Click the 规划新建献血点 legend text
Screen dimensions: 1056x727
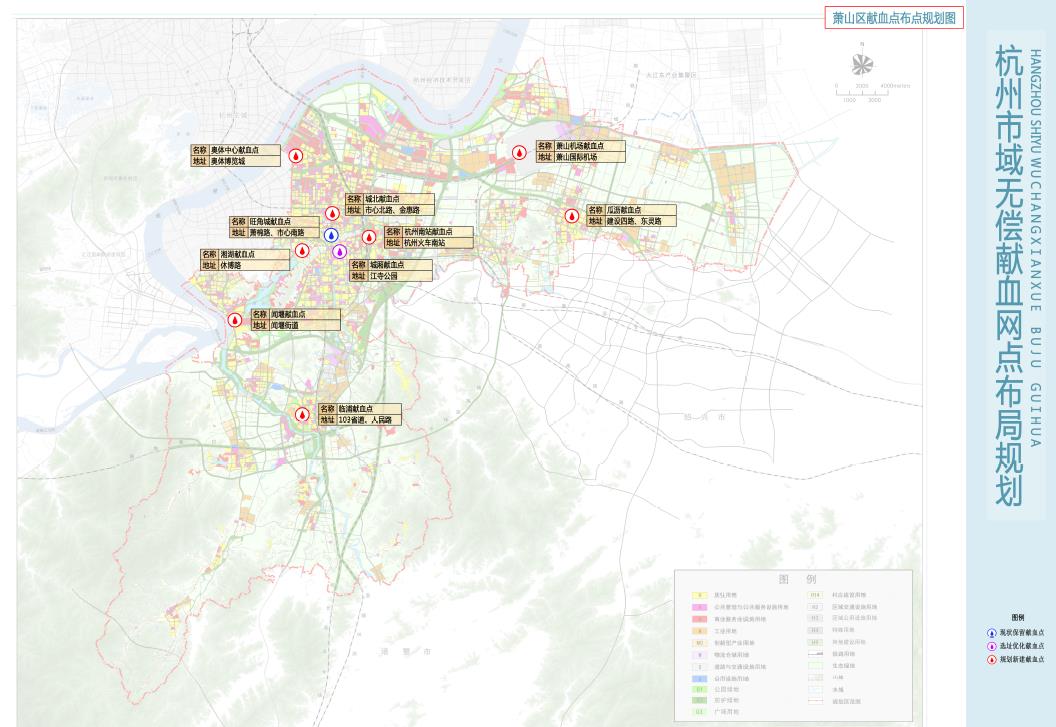tap(1022, 659)
